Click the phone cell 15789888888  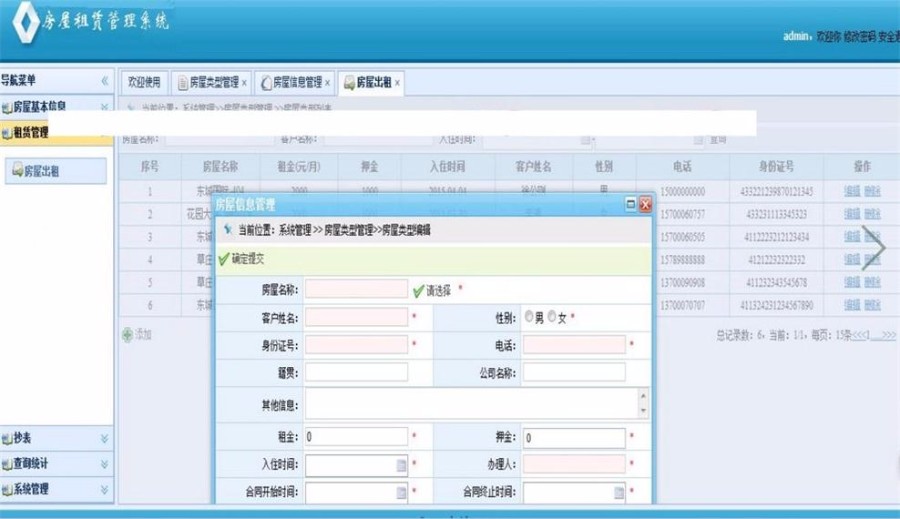(682, 260)
